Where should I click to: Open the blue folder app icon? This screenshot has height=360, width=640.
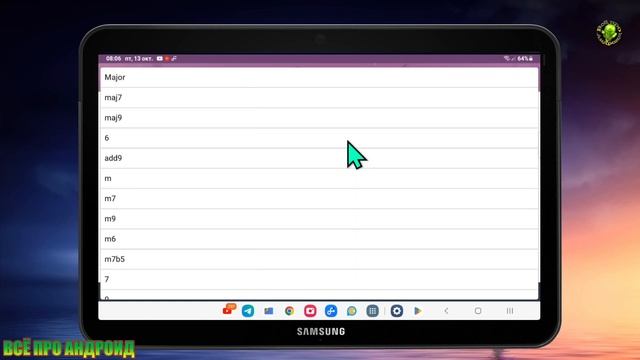click(x=269, y=311)
